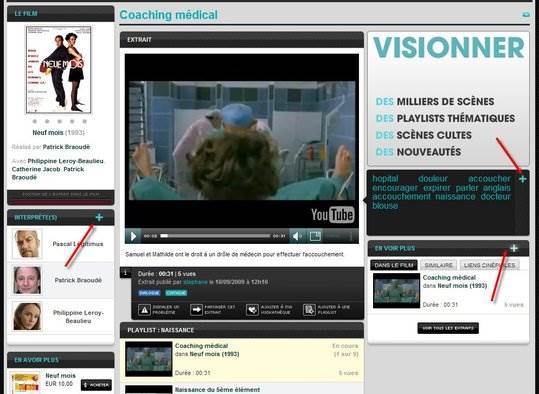Click the report a problem warning icon
539x394 pixels.
[x=144, y=310]
